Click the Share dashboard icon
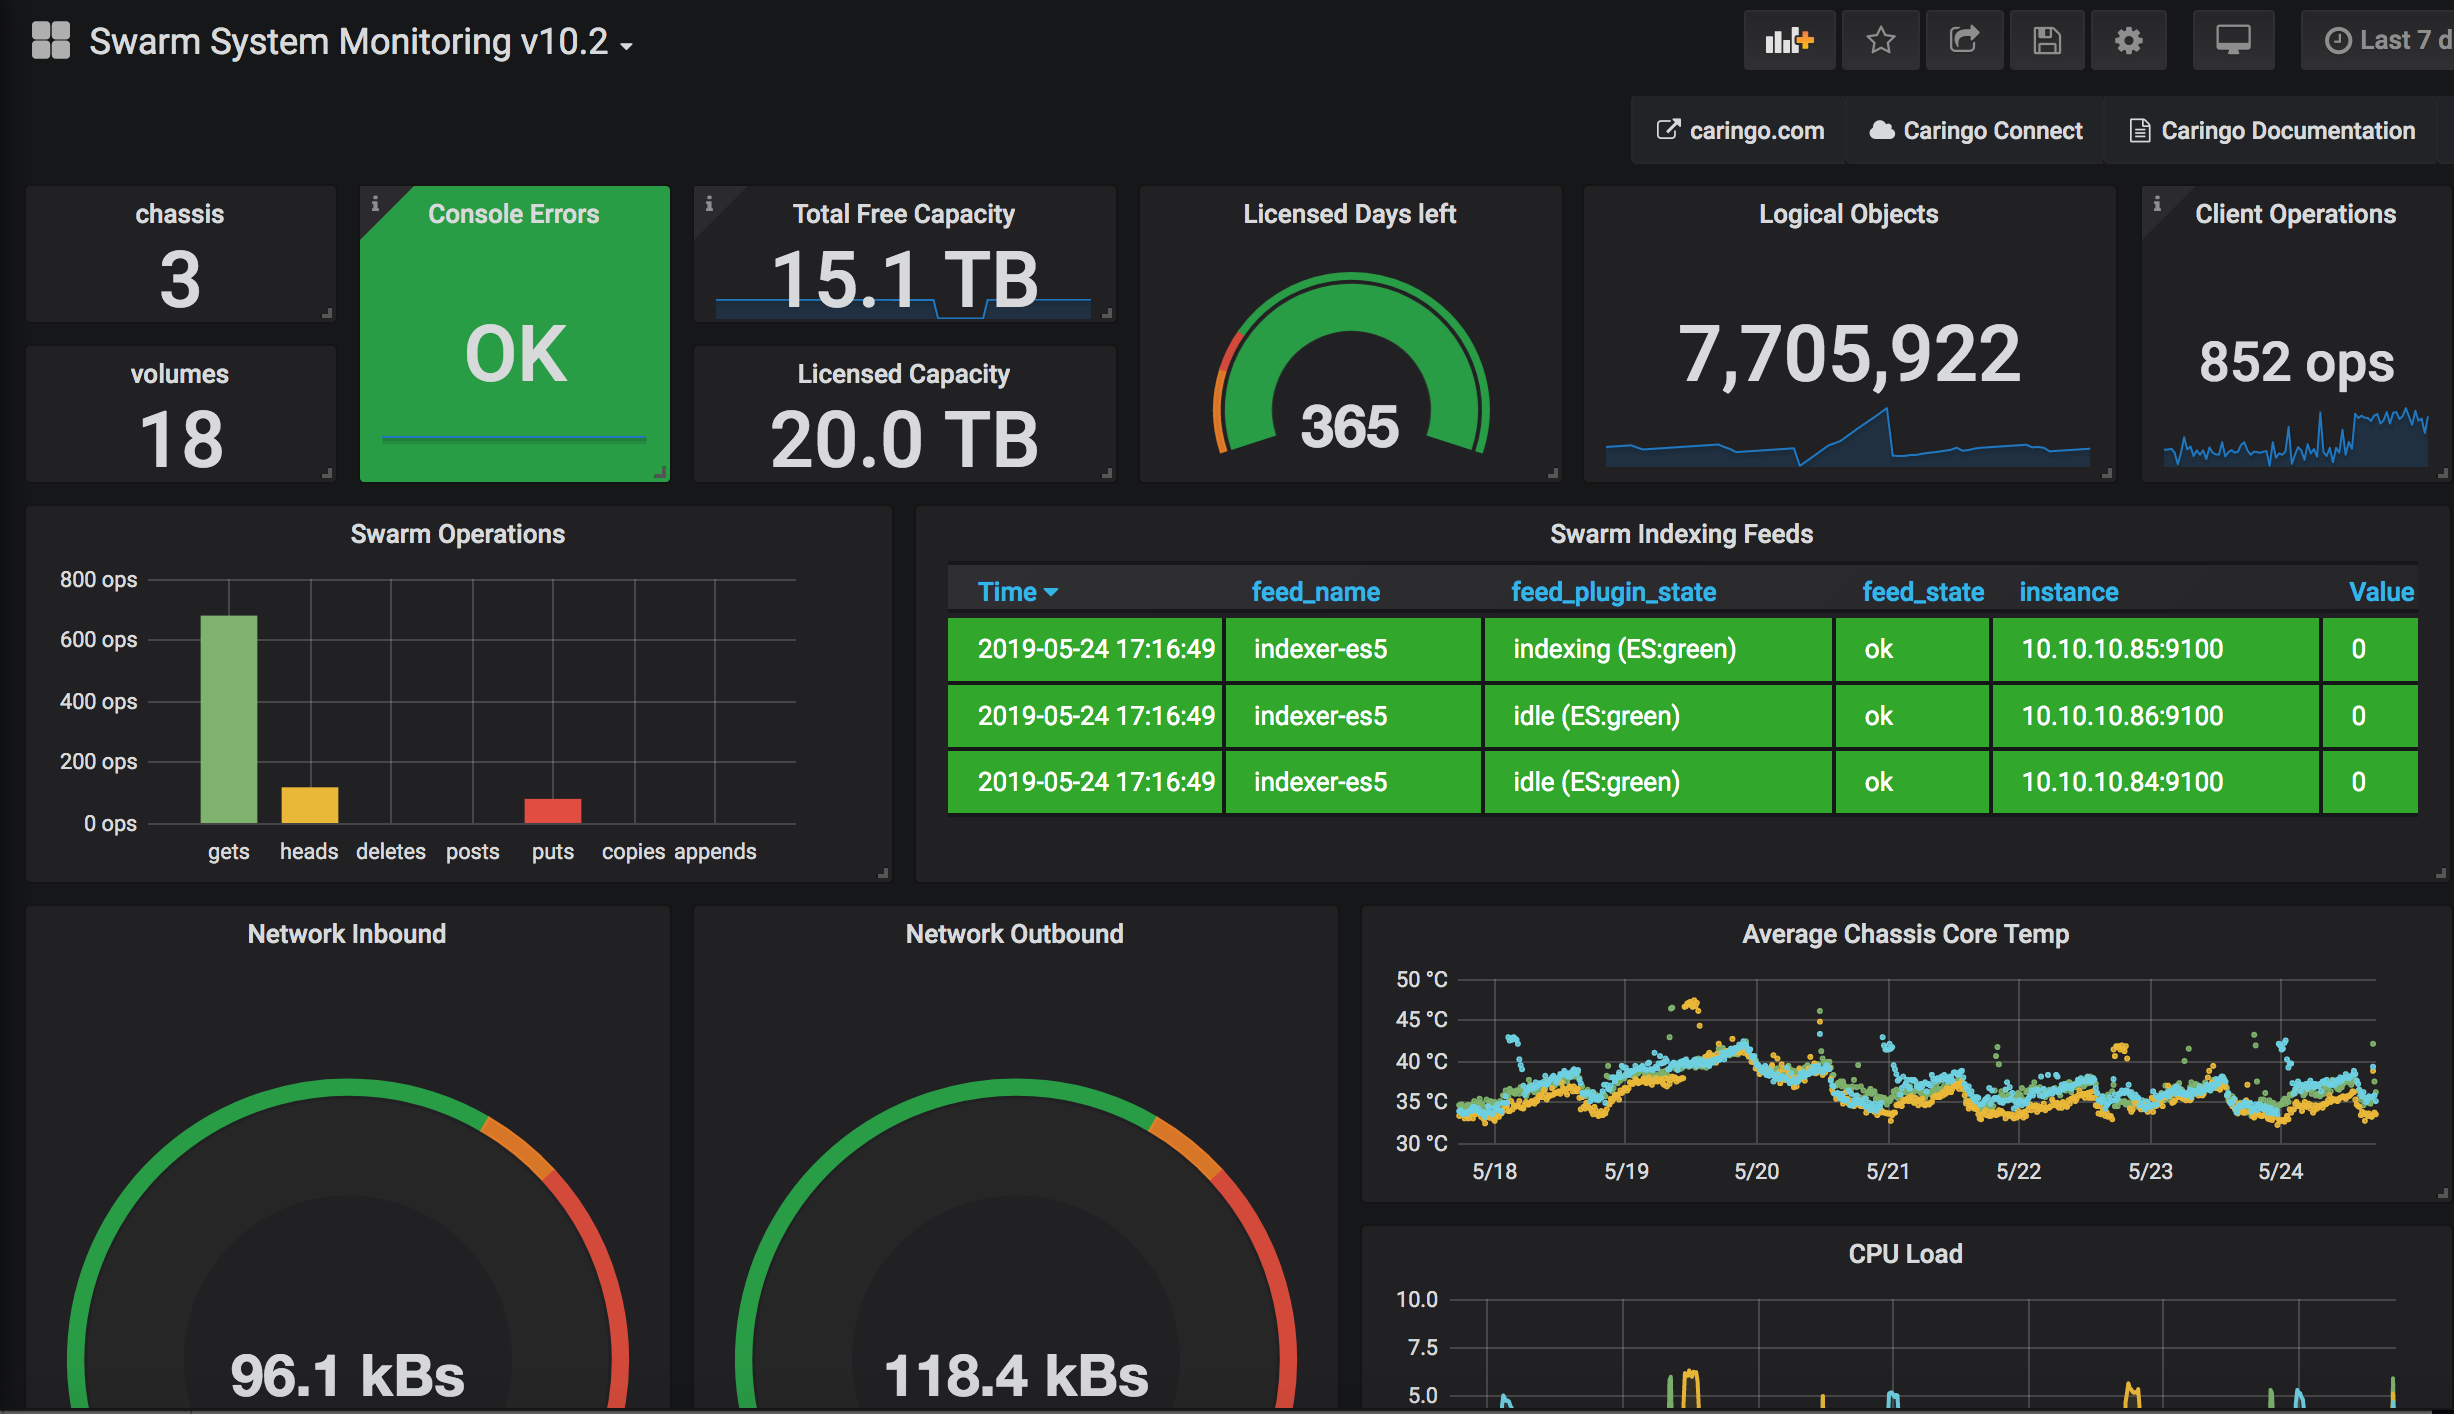 coord(1963,41)
